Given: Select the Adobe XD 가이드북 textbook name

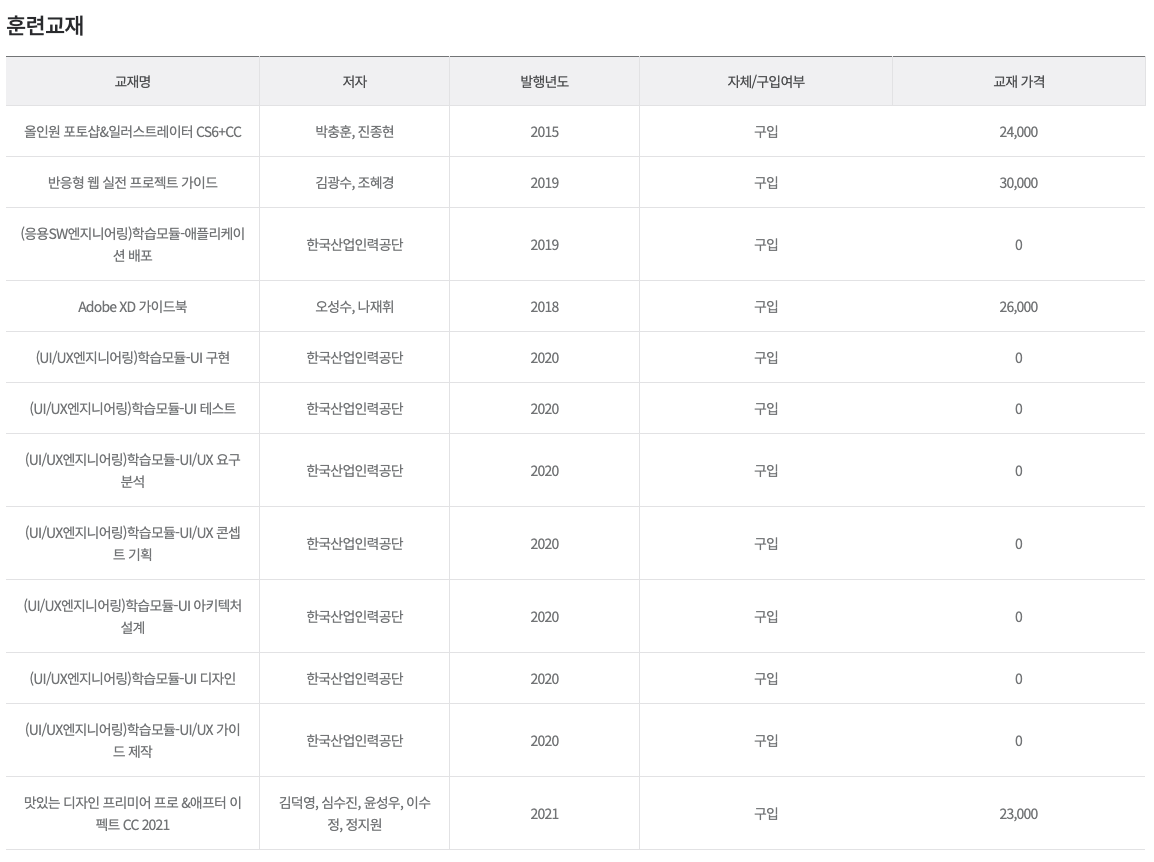Looking at the screenshot, I should coord(132,307).
